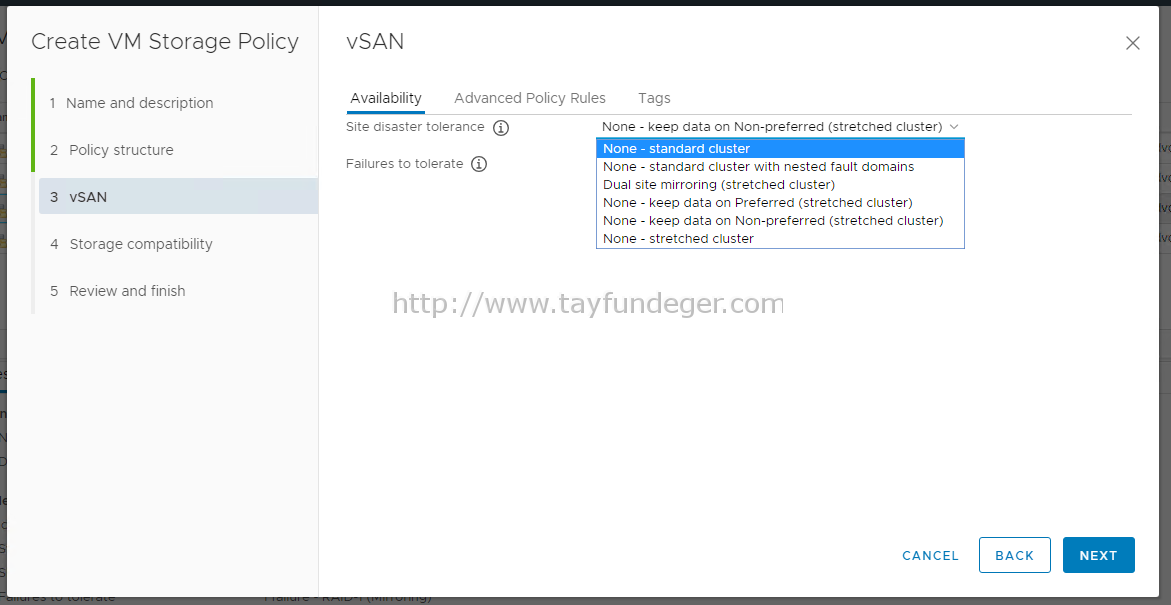The width and height of the screenshot is (1171, 605).
Task: Click the 'Site disaster tolerance' label
Action: tap(415, 127)
